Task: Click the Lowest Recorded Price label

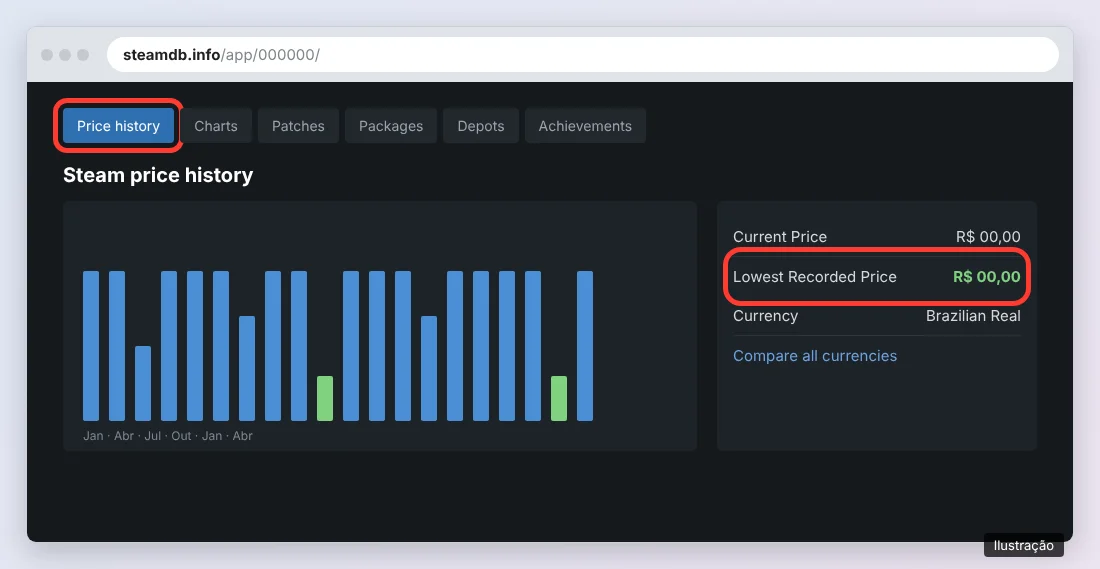Action: click(814, 276)
